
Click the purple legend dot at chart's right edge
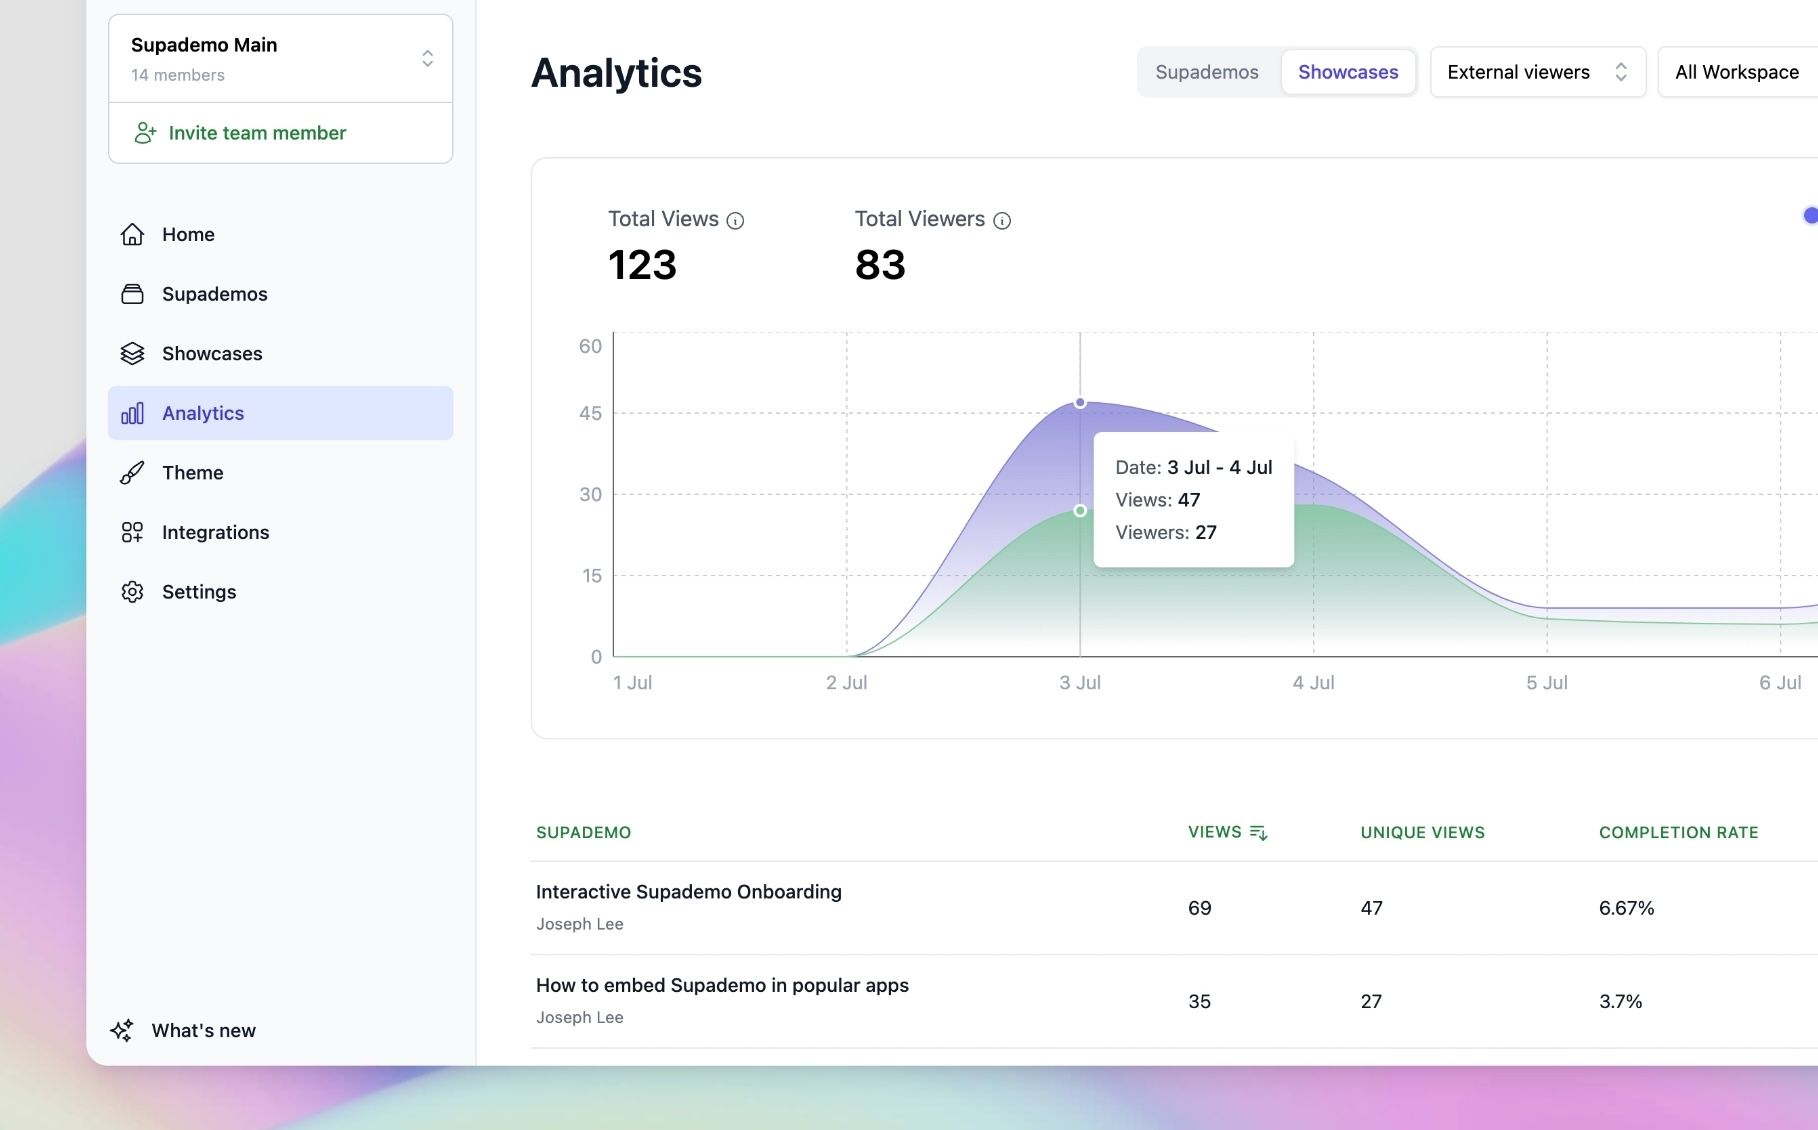point(1810,216)
